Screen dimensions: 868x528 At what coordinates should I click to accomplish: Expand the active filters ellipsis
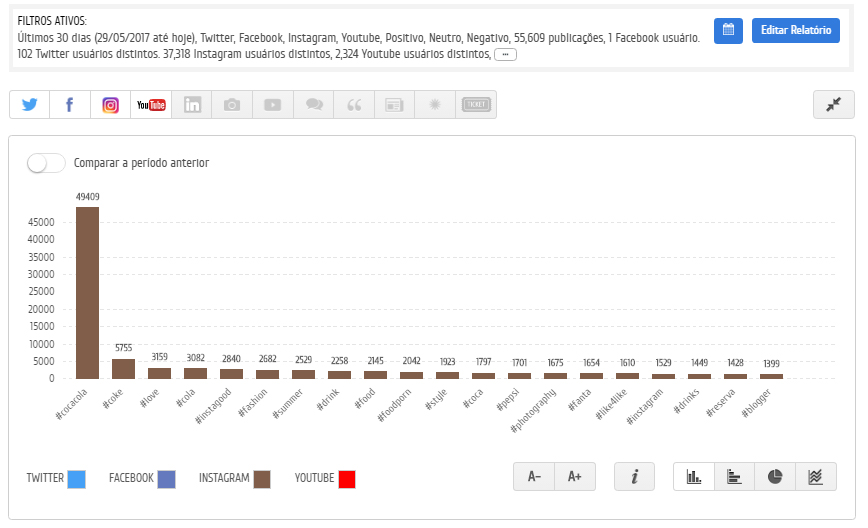pos(505,54)
